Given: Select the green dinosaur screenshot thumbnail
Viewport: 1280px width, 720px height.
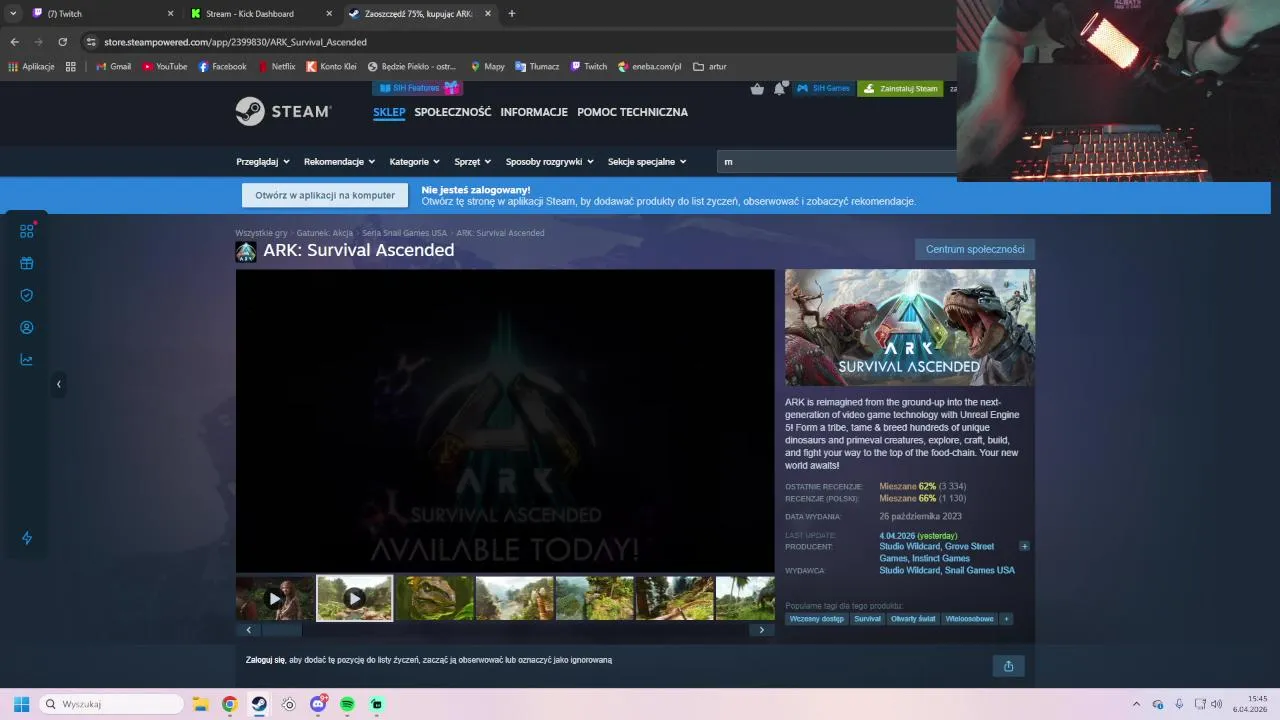Looking at the screenshot, I should pyautogui.click(x=434, y=598).
